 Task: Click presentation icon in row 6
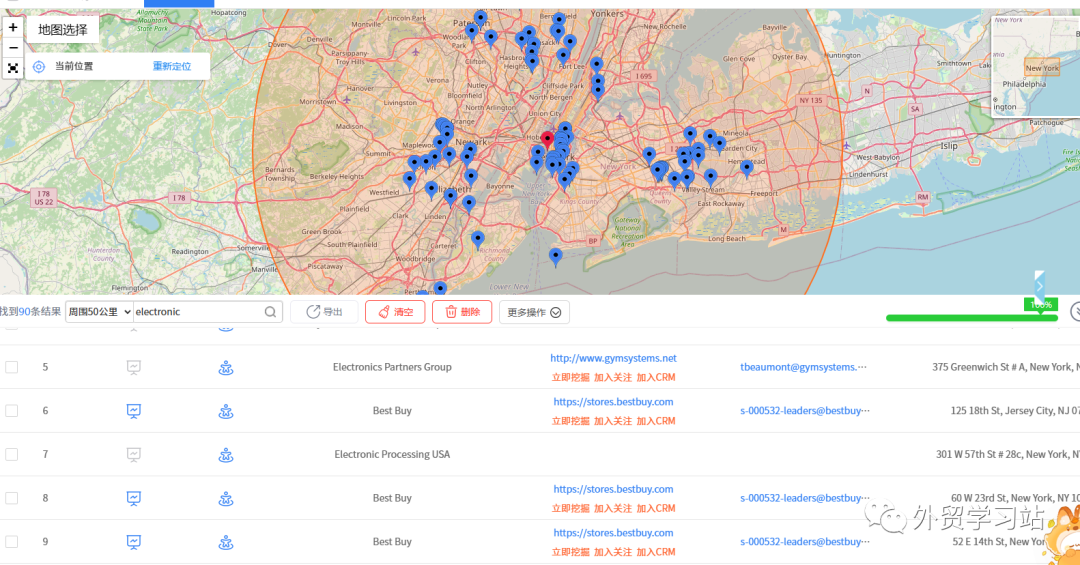point(134,411)
